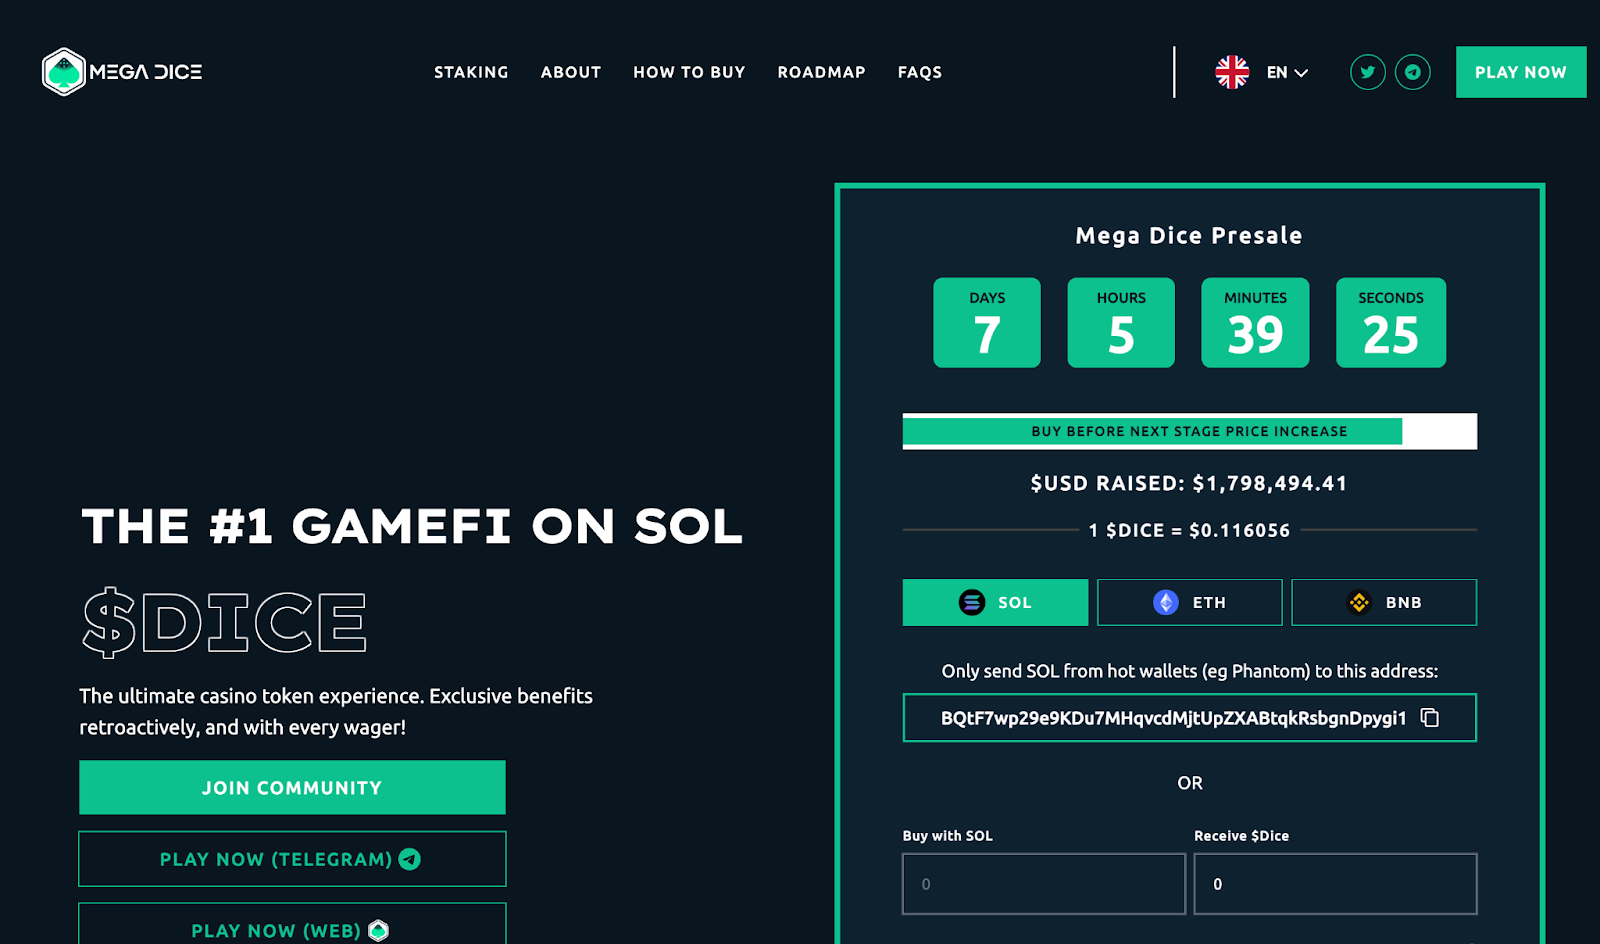The height and width of the screenshot is (944, 1600).
Task: View the Roadmap section
Action: point(821,72)
